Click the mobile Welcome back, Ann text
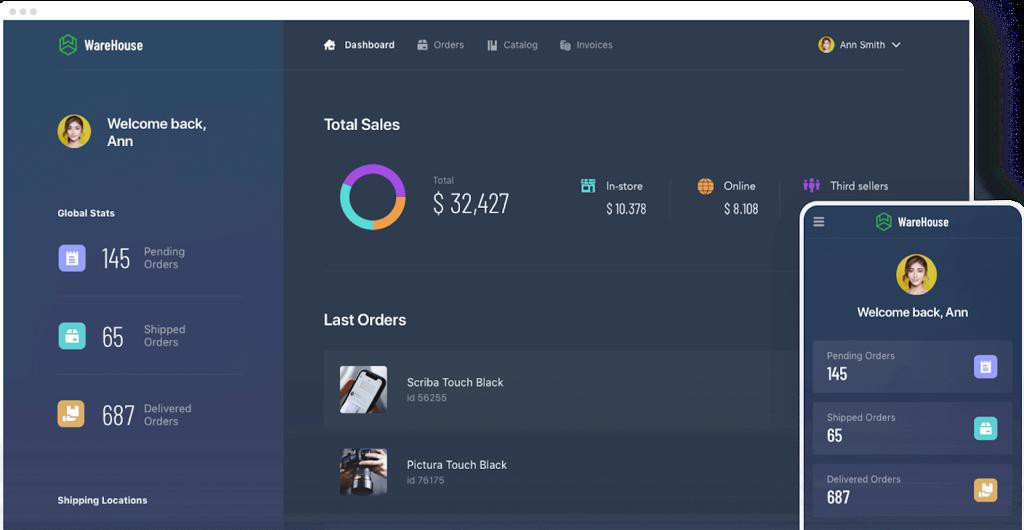This screenshot has width=1024, height=530. point(912,313)
